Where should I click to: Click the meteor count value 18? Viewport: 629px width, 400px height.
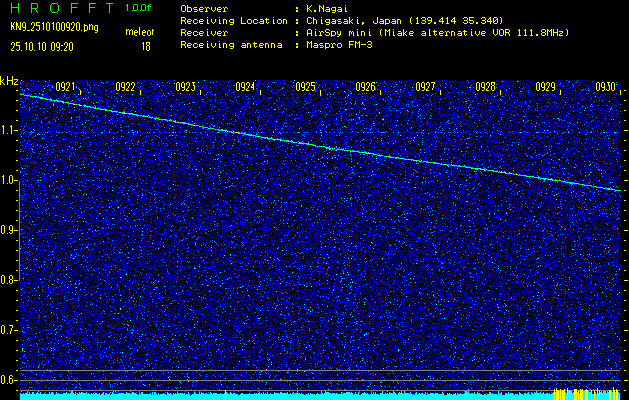(146, 46)
